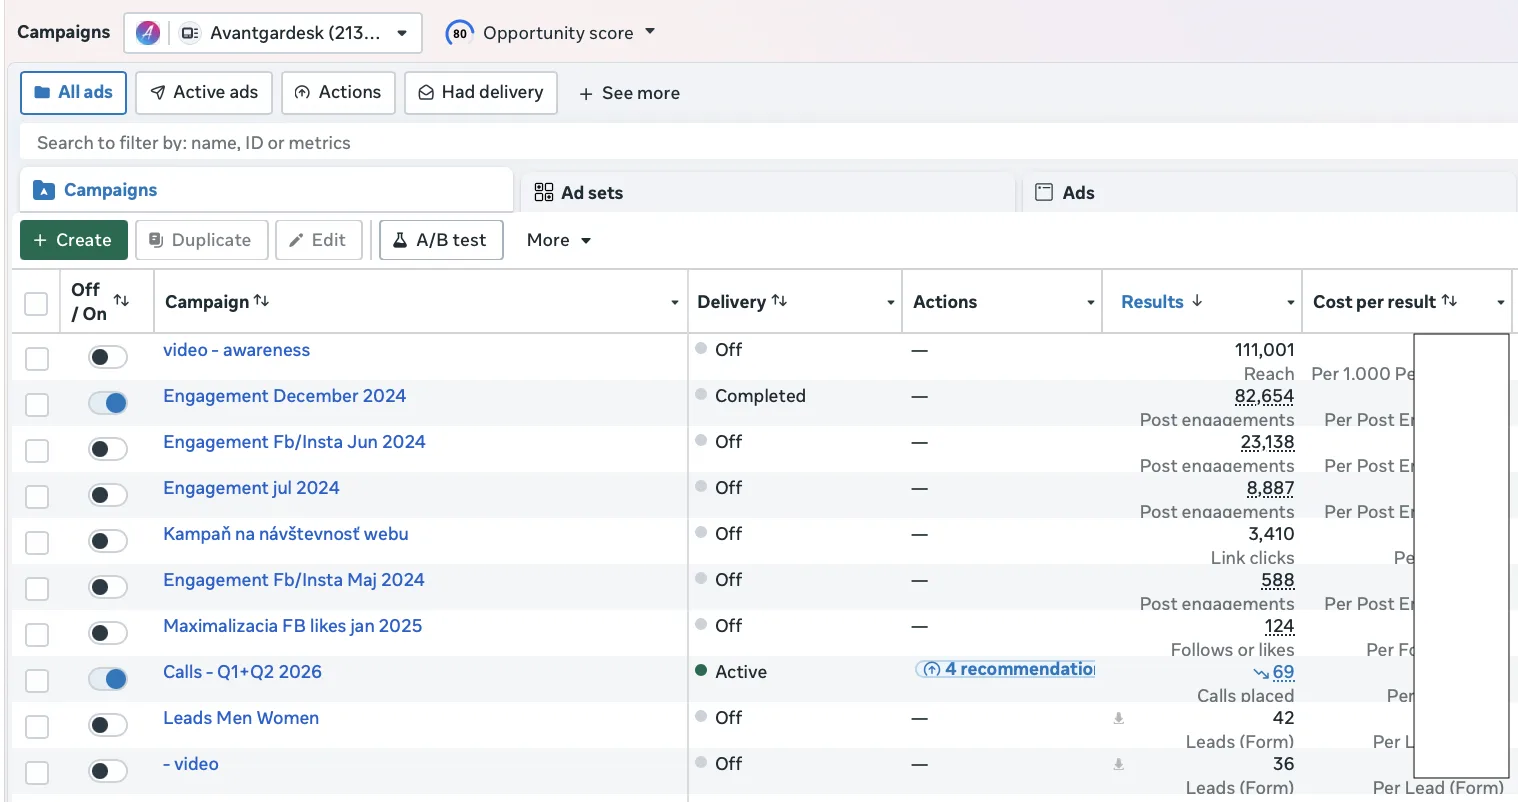The width and height of the screenshot is (1518, 802).
Task: Select the Had delivery filter
Action: 481,92
